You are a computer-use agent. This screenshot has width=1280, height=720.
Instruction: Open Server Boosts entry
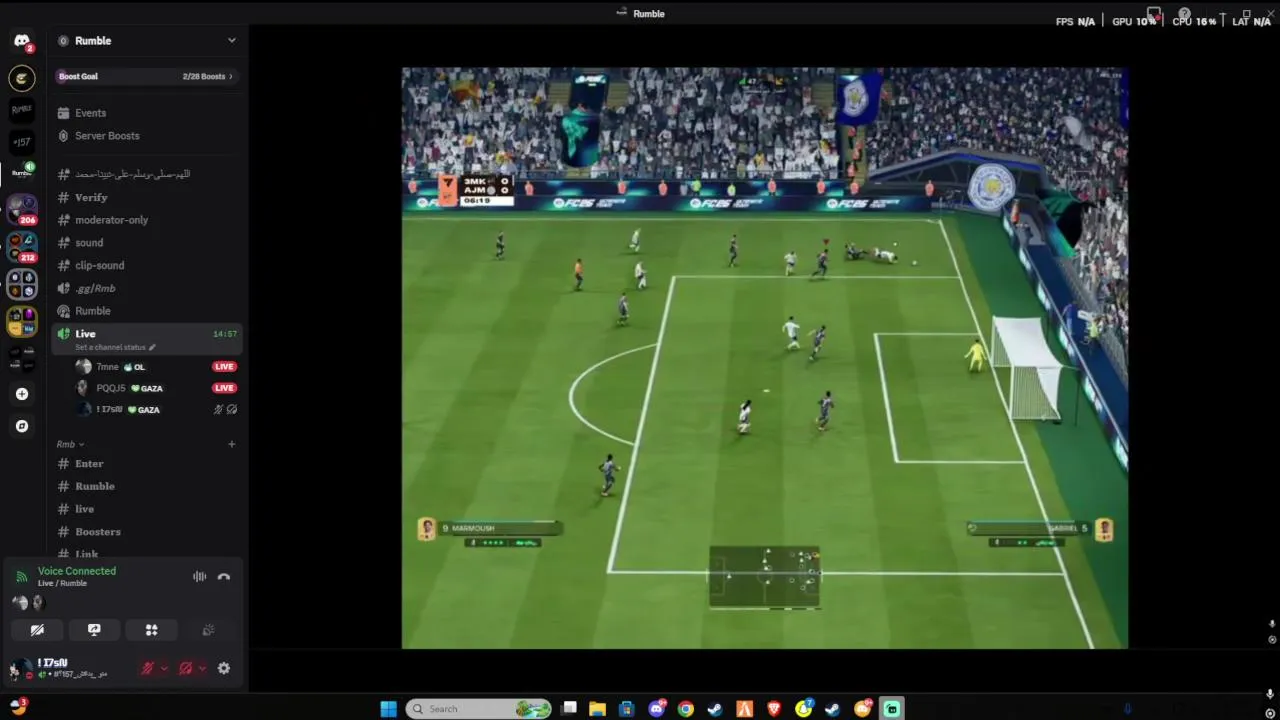click(x=147, y=136)
